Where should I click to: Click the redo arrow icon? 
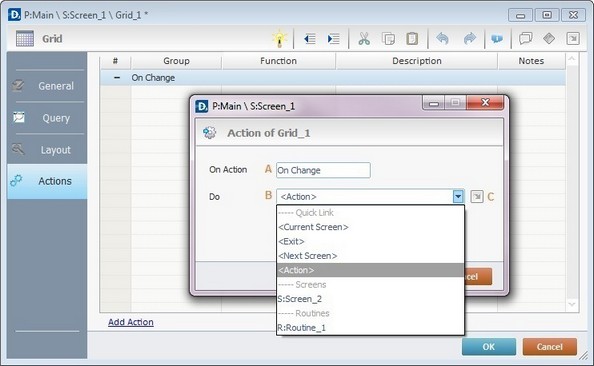(469, 39)
